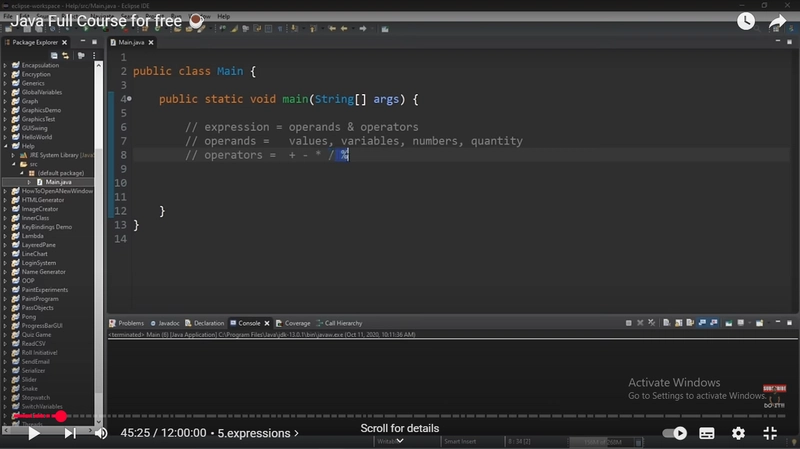This screenshot has width=800, height=449.
Task: Collapse the Help project node
Action: coord(5,146)
